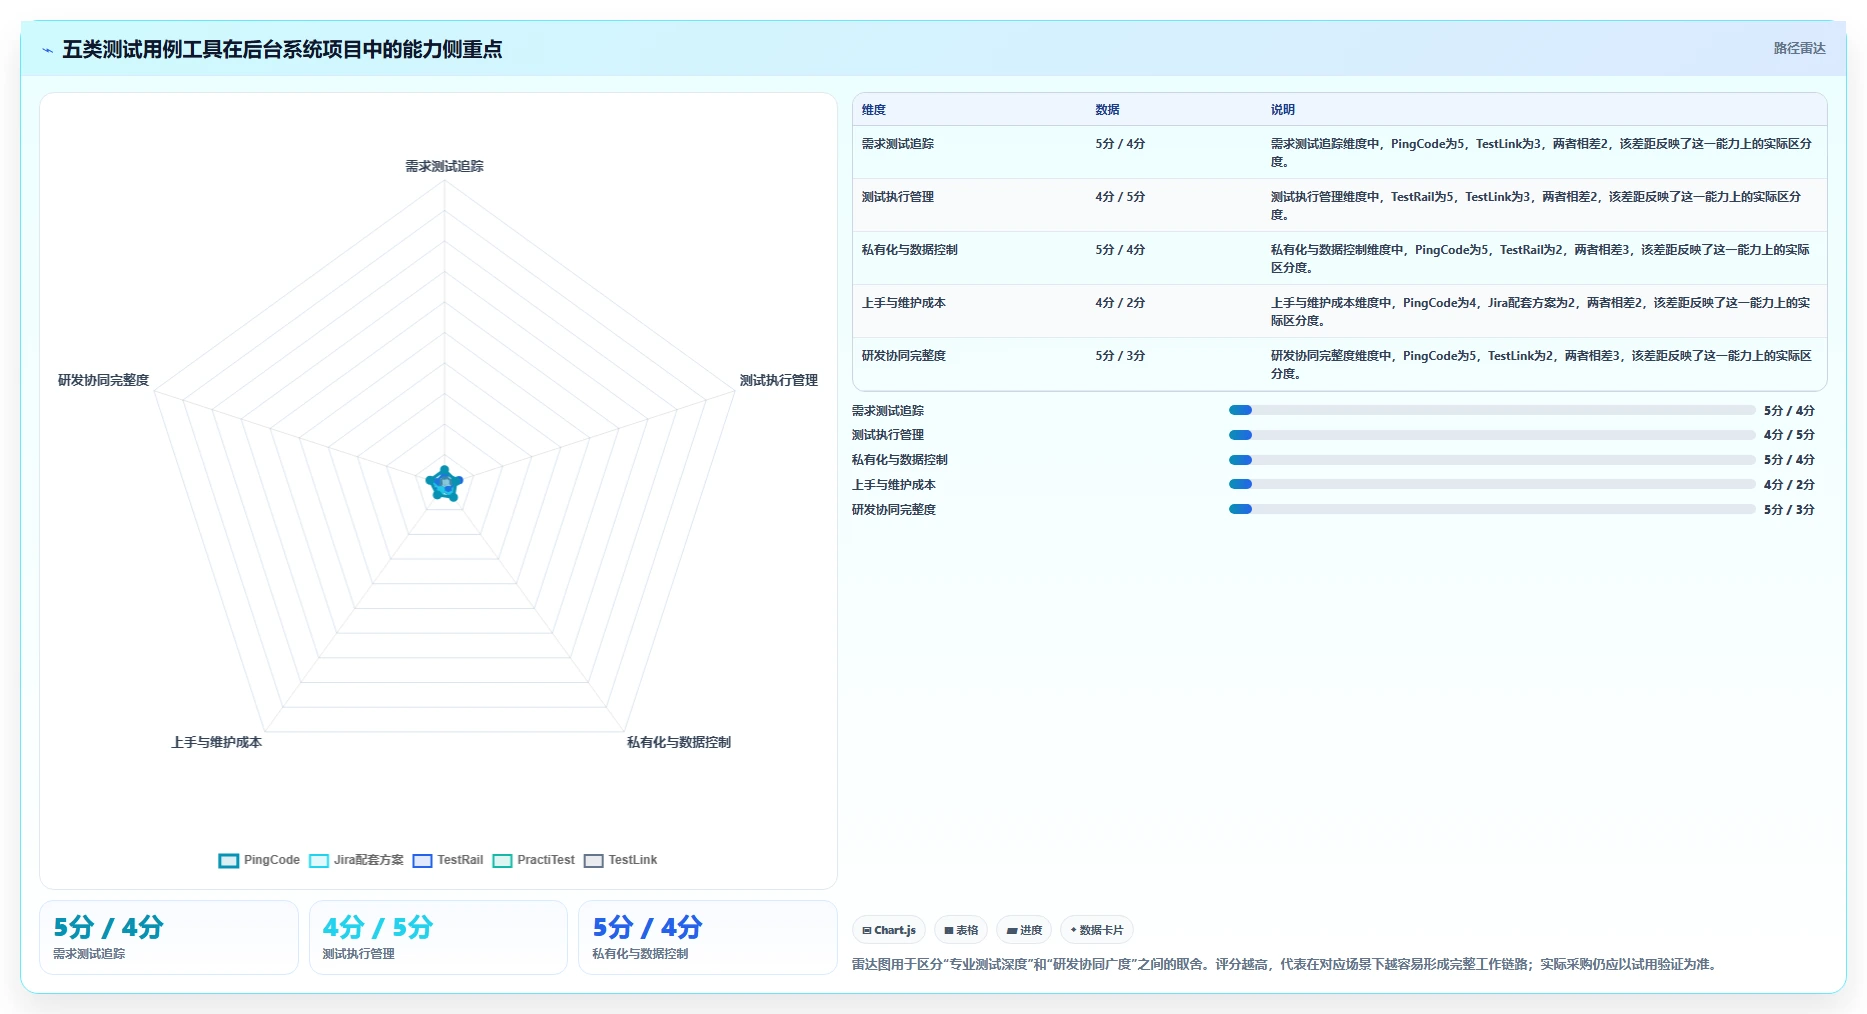
Task: Click the title icon beside 五类测试用例工具
Action: coord(47,50)
